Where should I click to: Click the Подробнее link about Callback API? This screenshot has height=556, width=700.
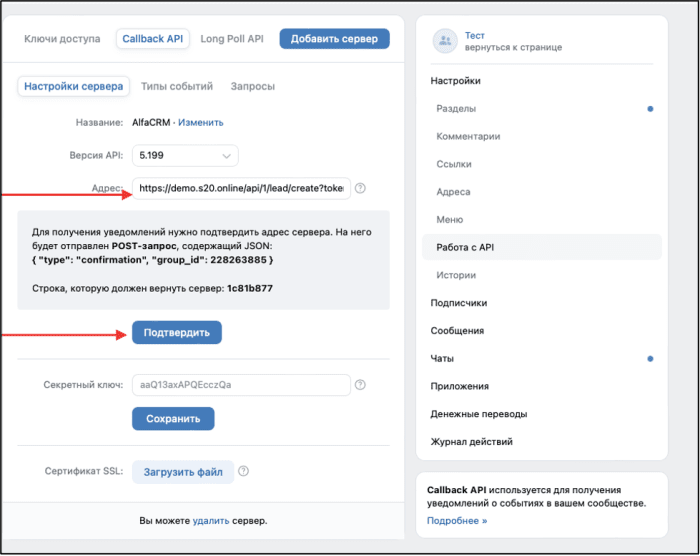[x=457, y=521]
